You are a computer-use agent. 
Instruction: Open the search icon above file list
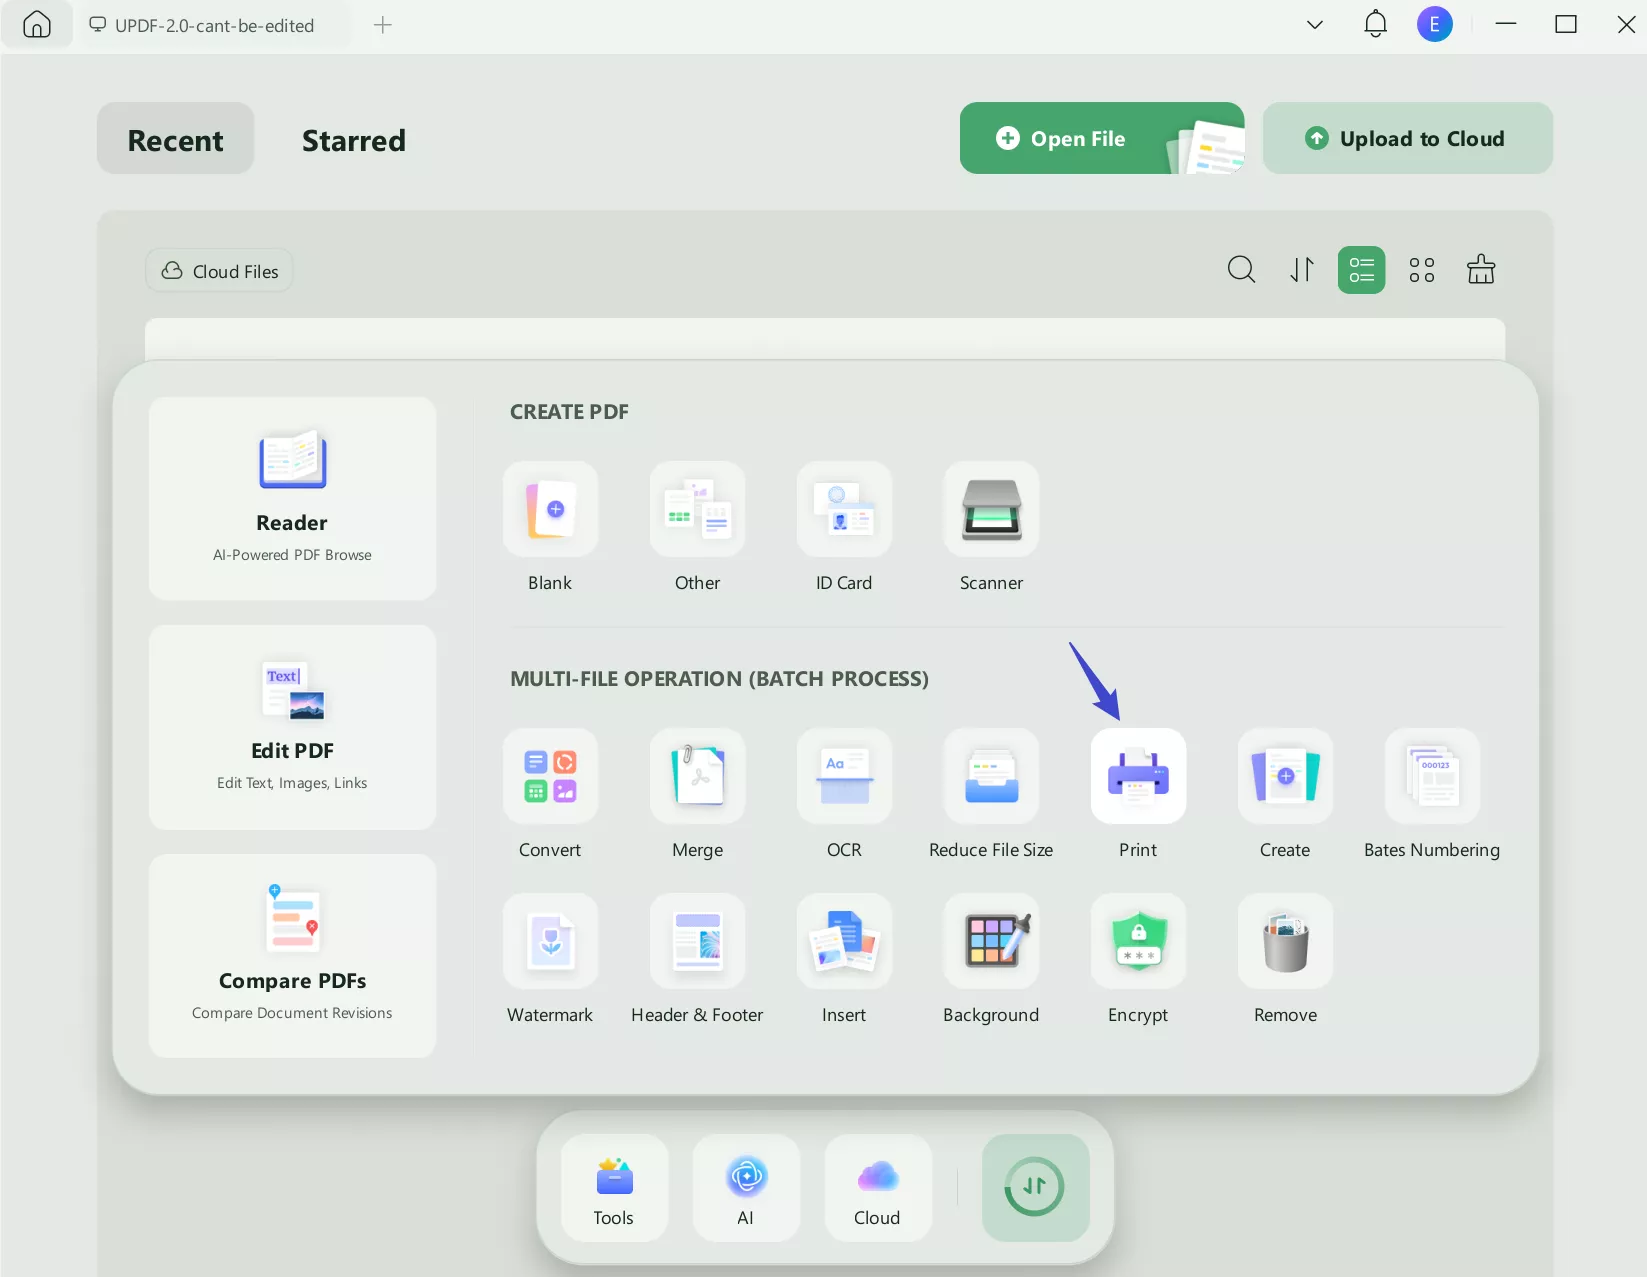coord(1241,269)
